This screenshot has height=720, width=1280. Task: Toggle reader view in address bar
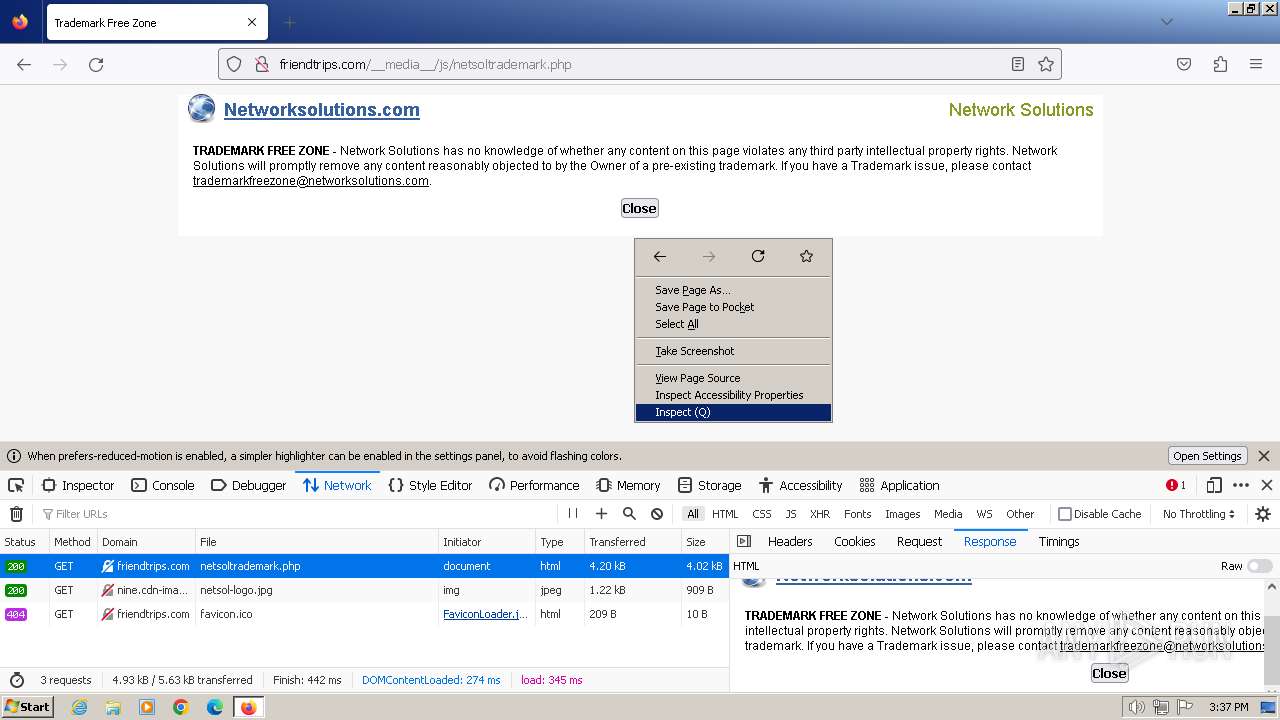coord(1018,64)
